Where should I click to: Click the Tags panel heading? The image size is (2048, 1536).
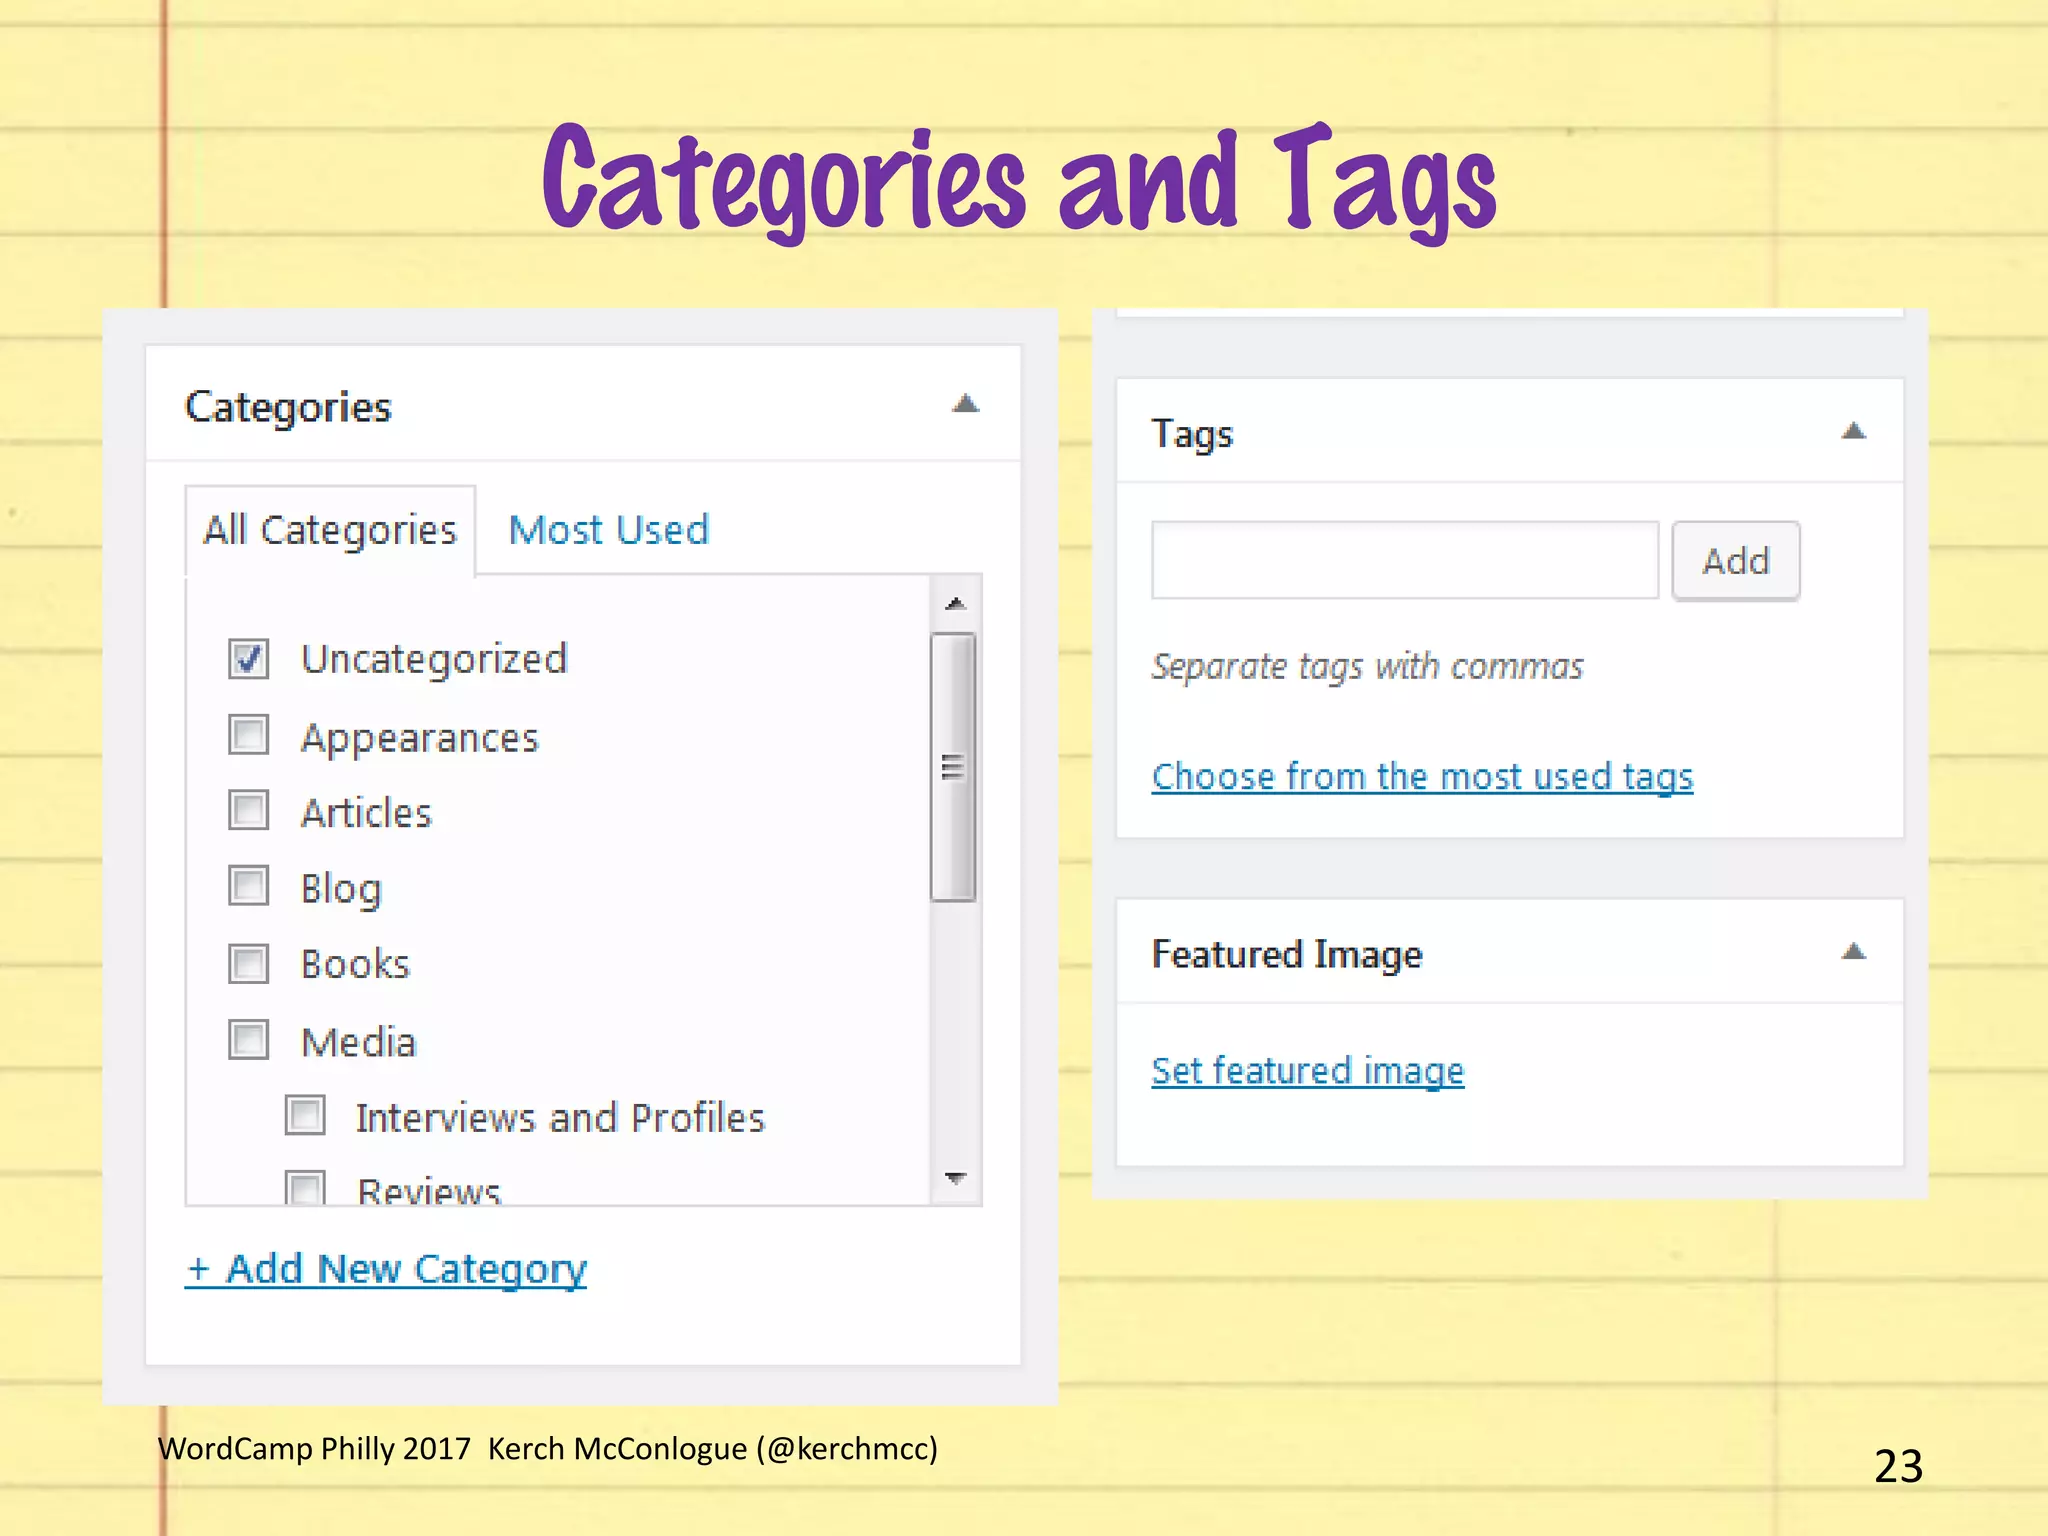tap(1192, 435)
